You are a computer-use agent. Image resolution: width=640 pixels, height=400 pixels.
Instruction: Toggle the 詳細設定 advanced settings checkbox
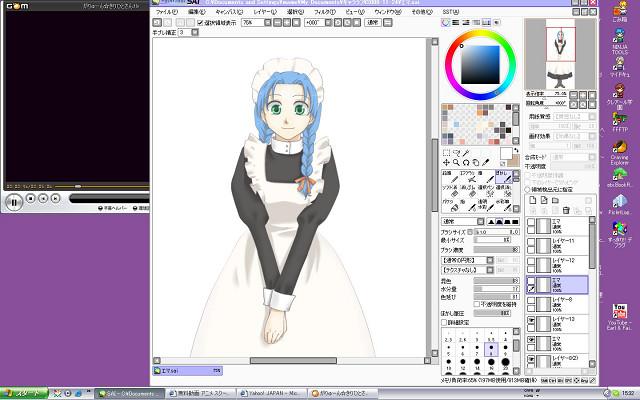(x=444, y=322)
